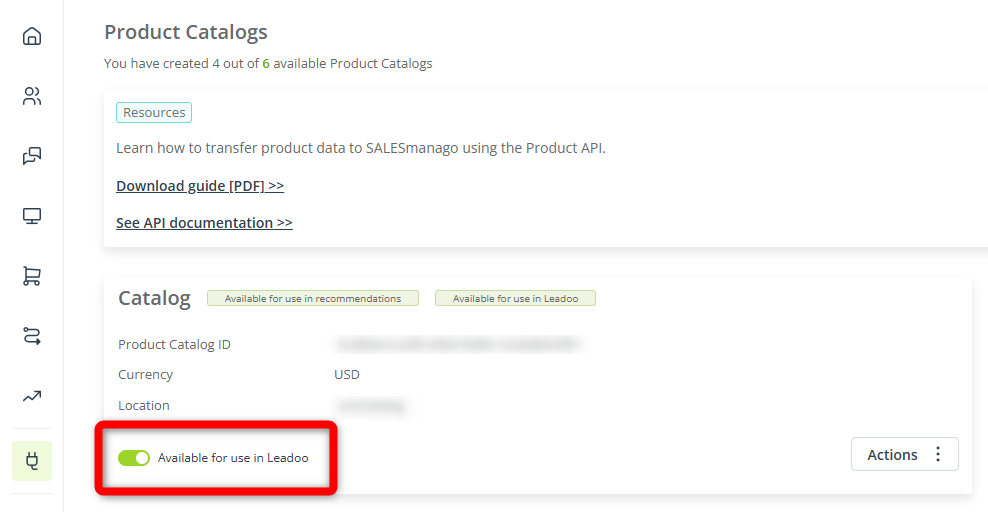Click the three-dot icon beside Actions
The height and width of the screenshot is (512, 988).
click(938, 454)
